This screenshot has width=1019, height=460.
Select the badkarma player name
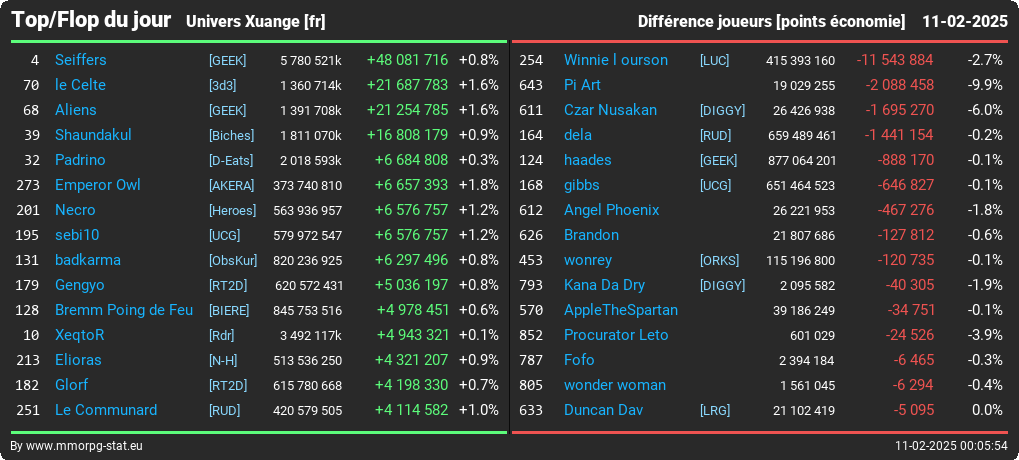(88, 260)
